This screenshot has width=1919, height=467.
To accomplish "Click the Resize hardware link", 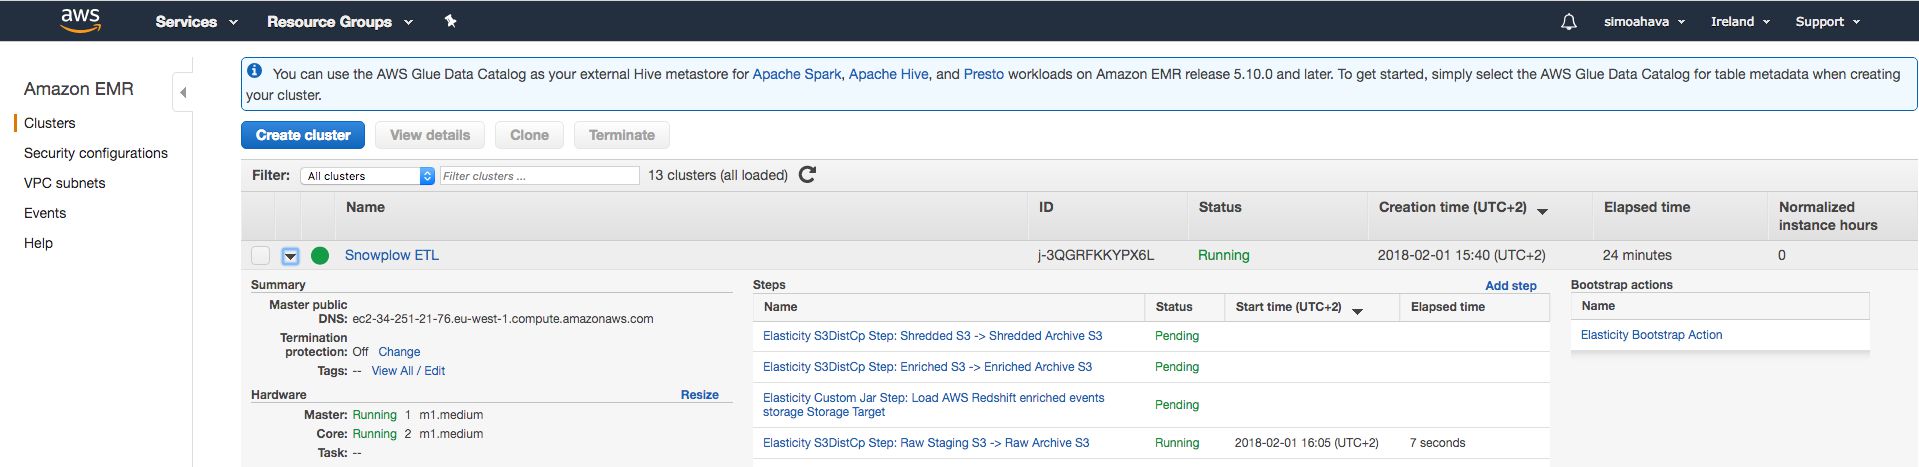I will 700,395.
